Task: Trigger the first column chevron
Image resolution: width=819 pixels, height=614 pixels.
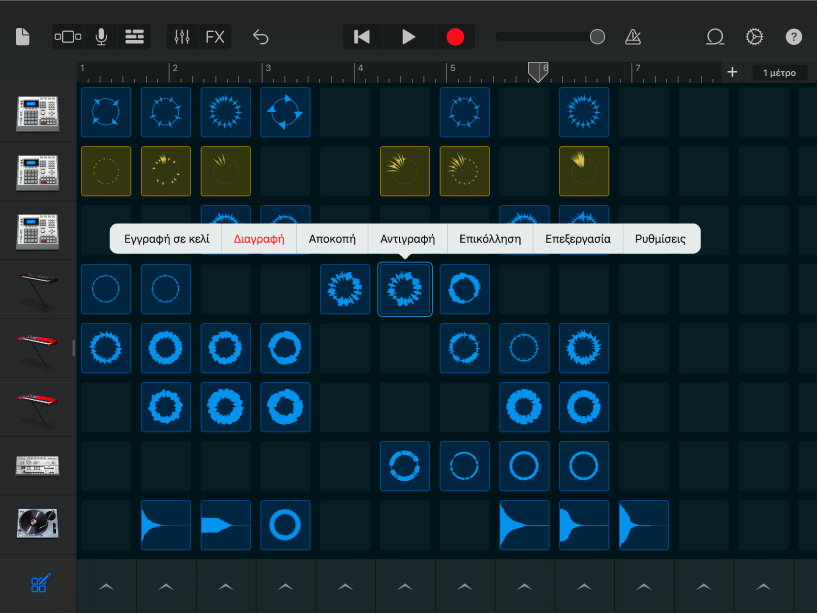Action: [106, 586]
